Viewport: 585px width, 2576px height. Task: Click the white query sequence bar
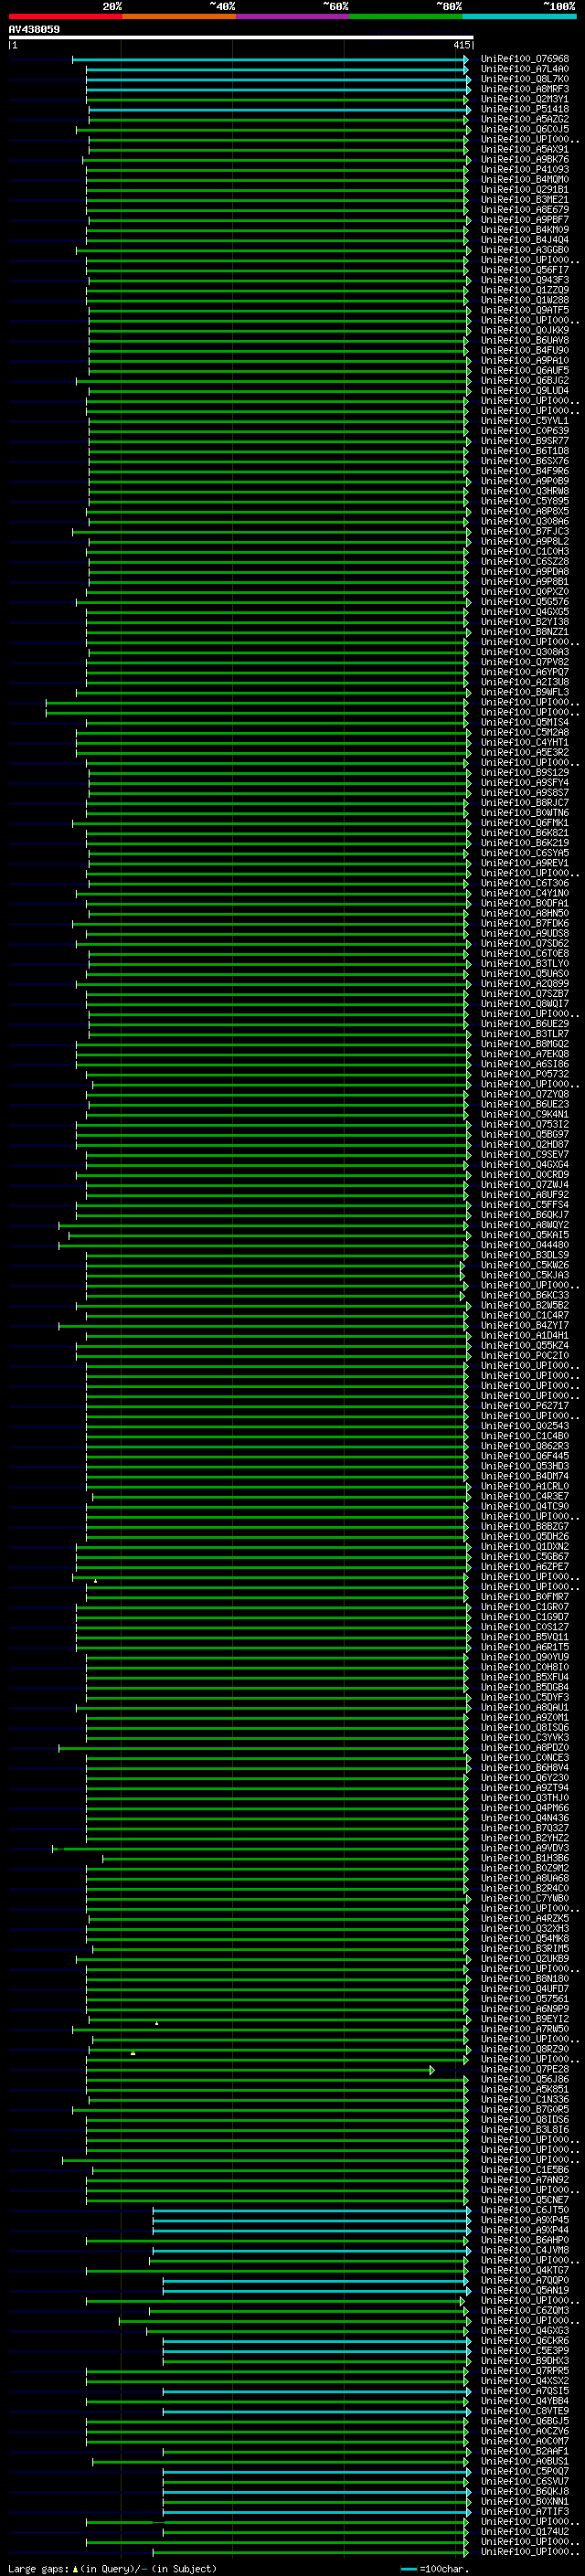point(241,37)
